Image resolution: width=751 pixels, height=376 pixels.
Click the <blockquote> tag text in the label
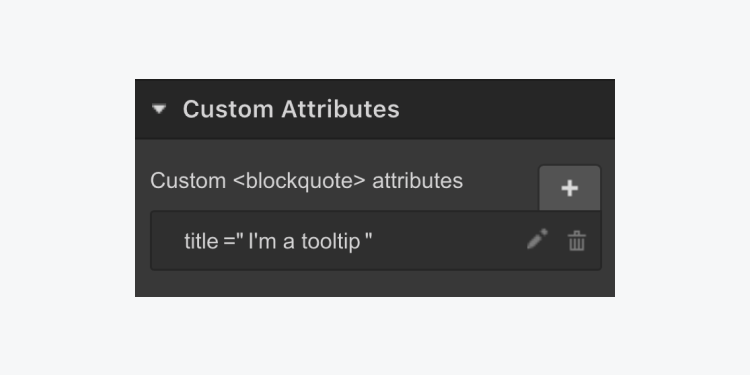[299, 181]
